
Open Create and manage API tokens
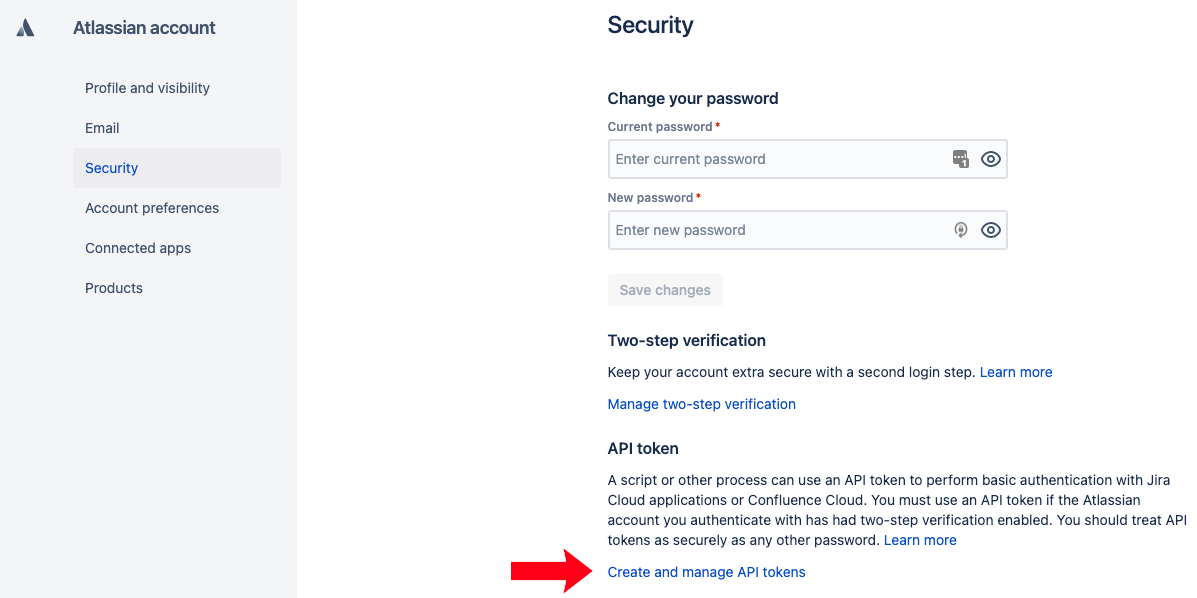(x=706, y=572)
